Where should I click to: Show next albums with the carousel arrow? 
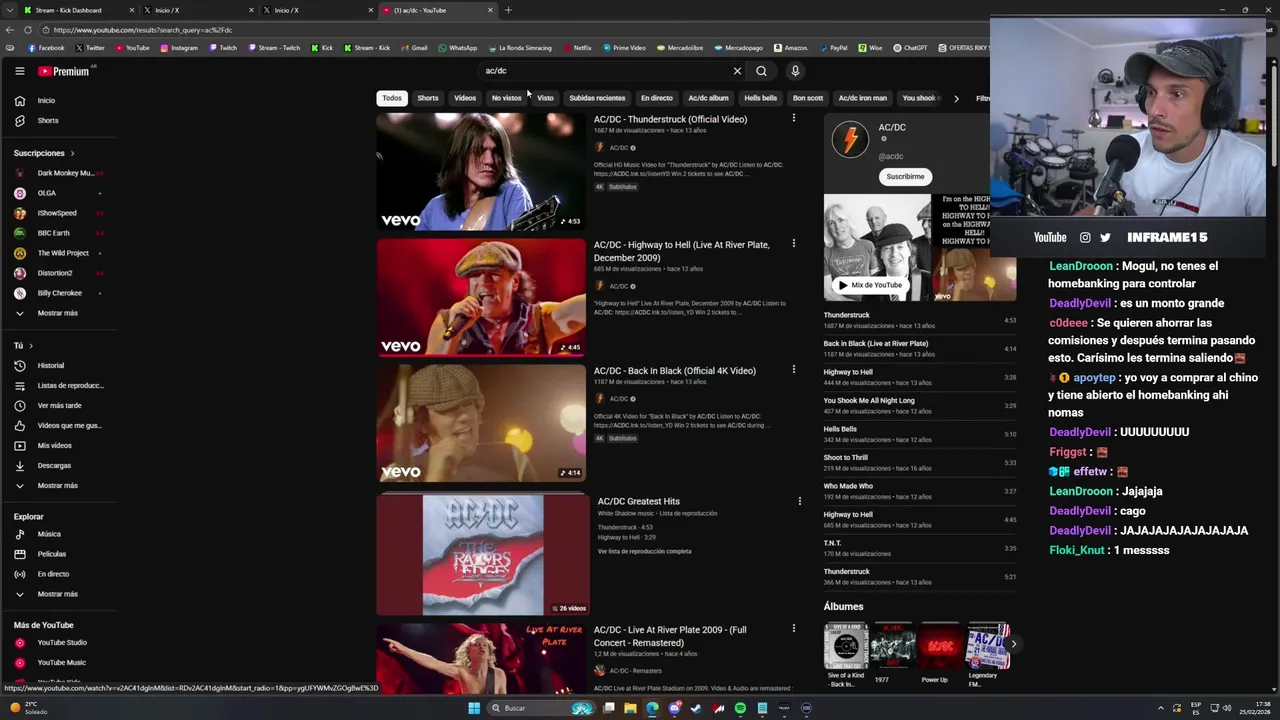point(1012,643)
